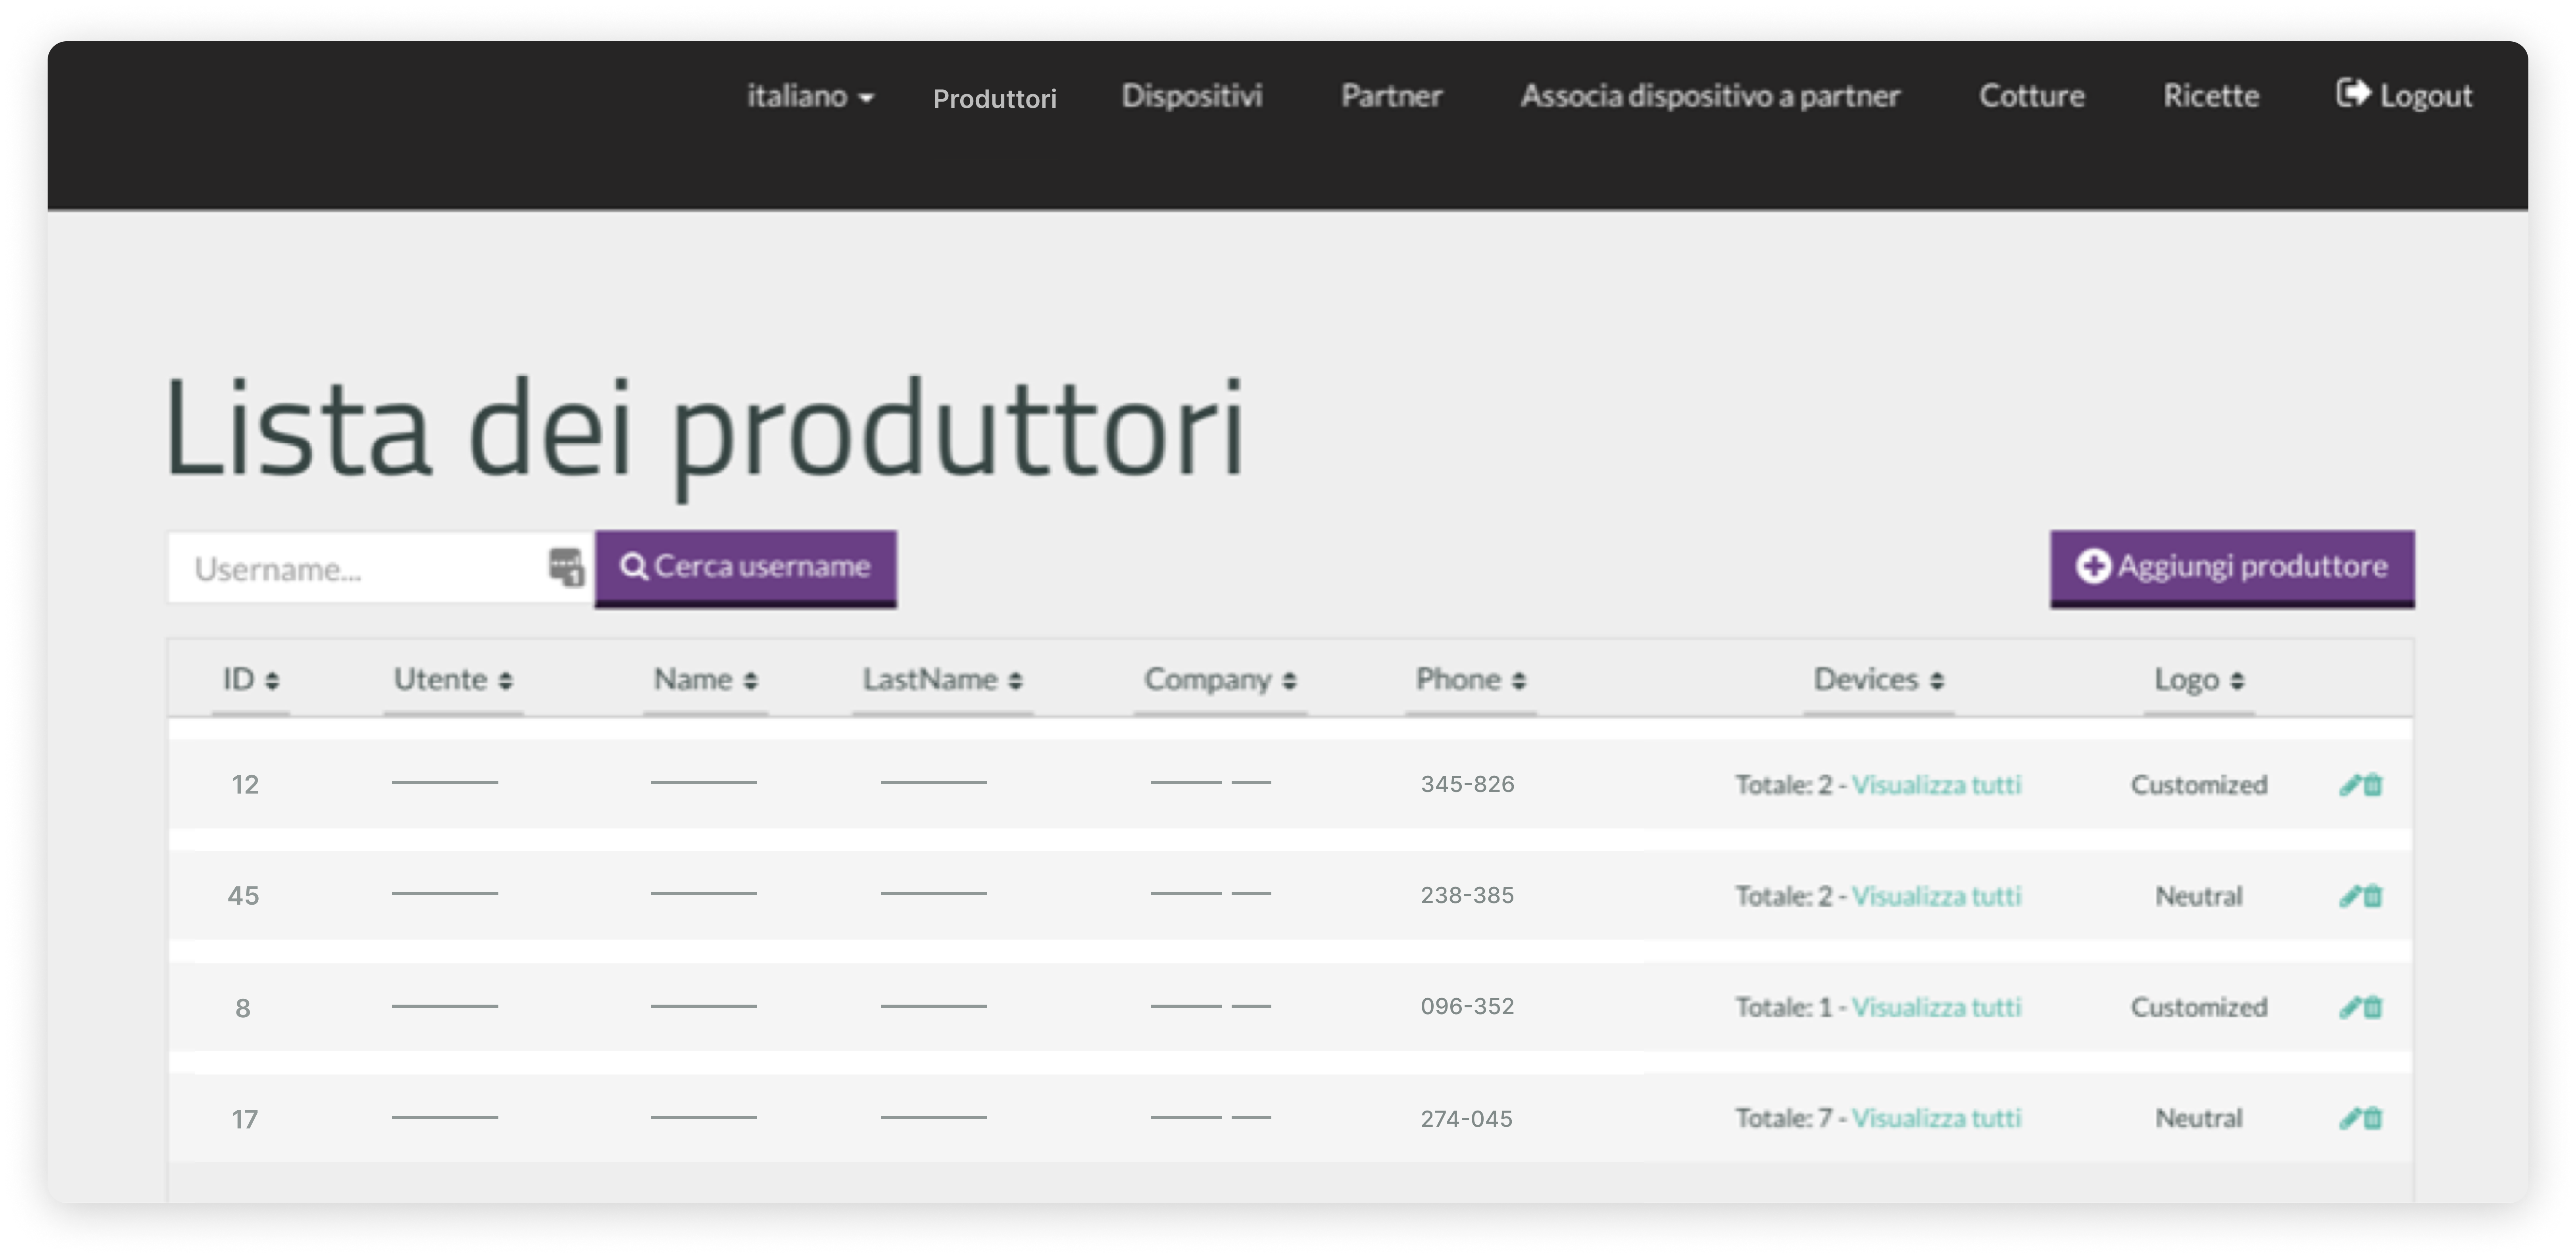Edit producer with ID 17
Viewport: 2576px width, 1257px height.
click(2350, 1118)
